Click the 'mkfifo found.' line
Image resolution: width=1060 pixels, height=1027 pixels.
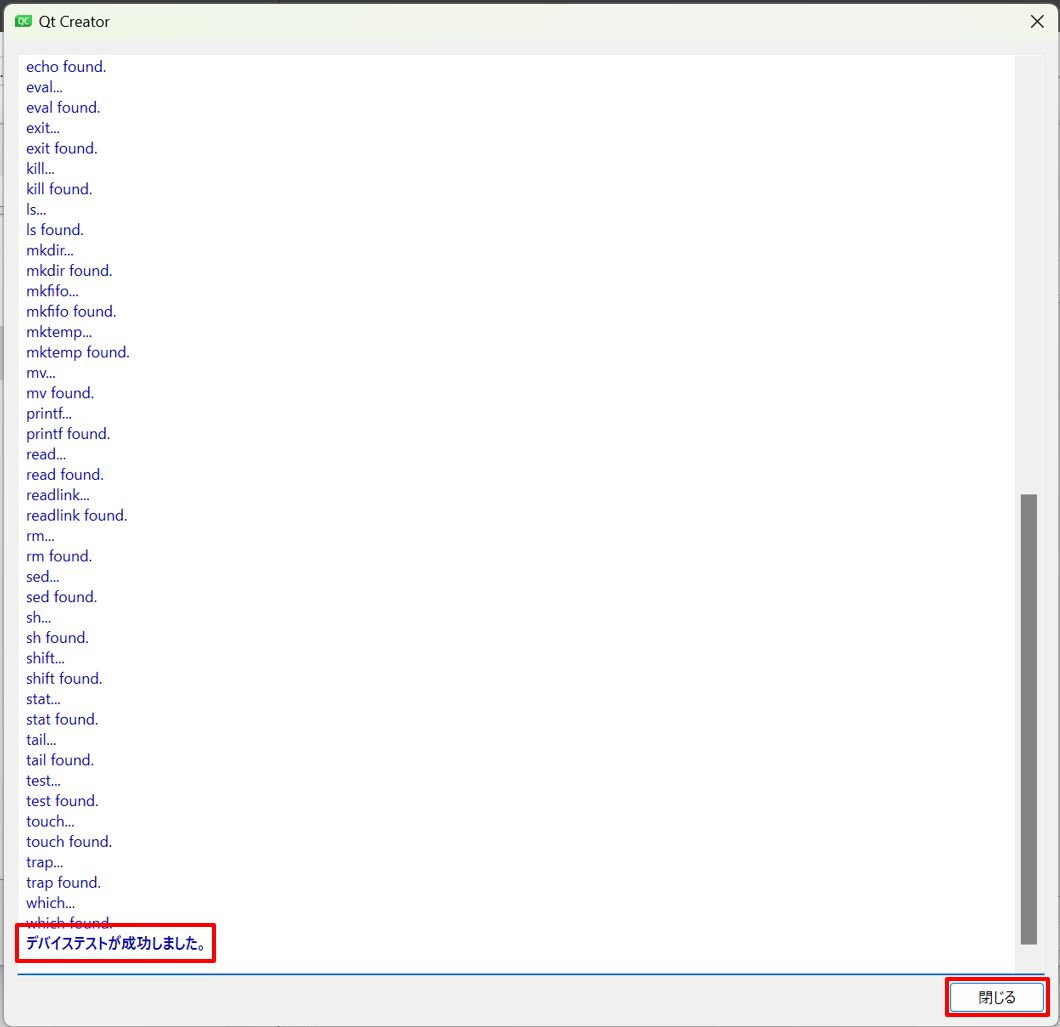point(71,312)
